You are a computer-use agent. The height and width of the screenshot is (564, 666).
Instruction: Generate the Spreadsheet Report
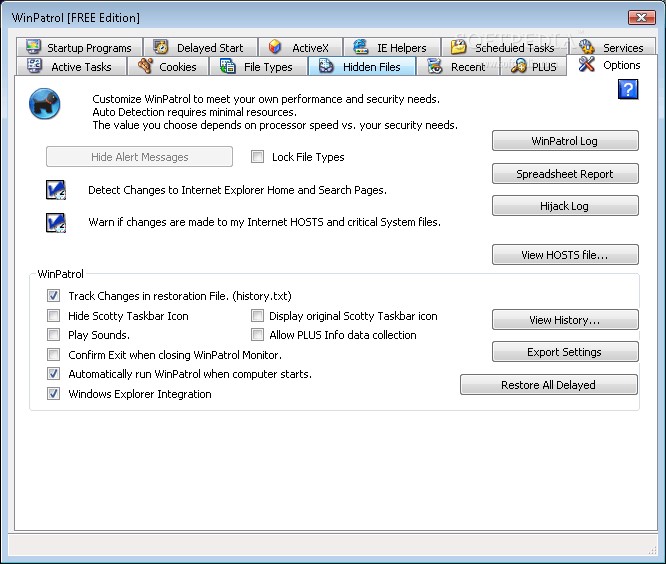(x=565, y=174)
